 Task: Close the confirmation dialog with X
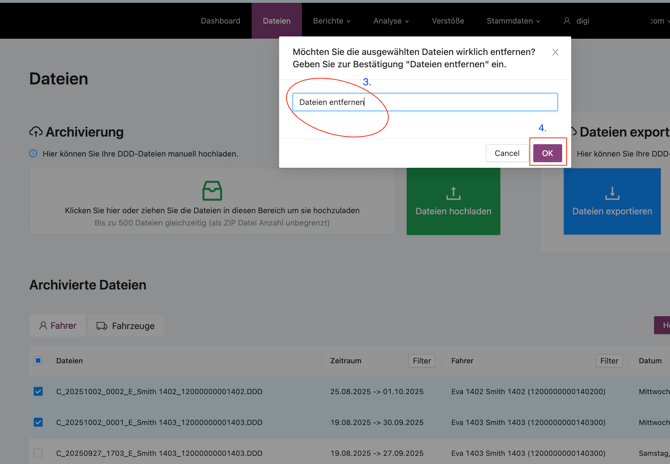pyautogui.click(x=555, y=52)
